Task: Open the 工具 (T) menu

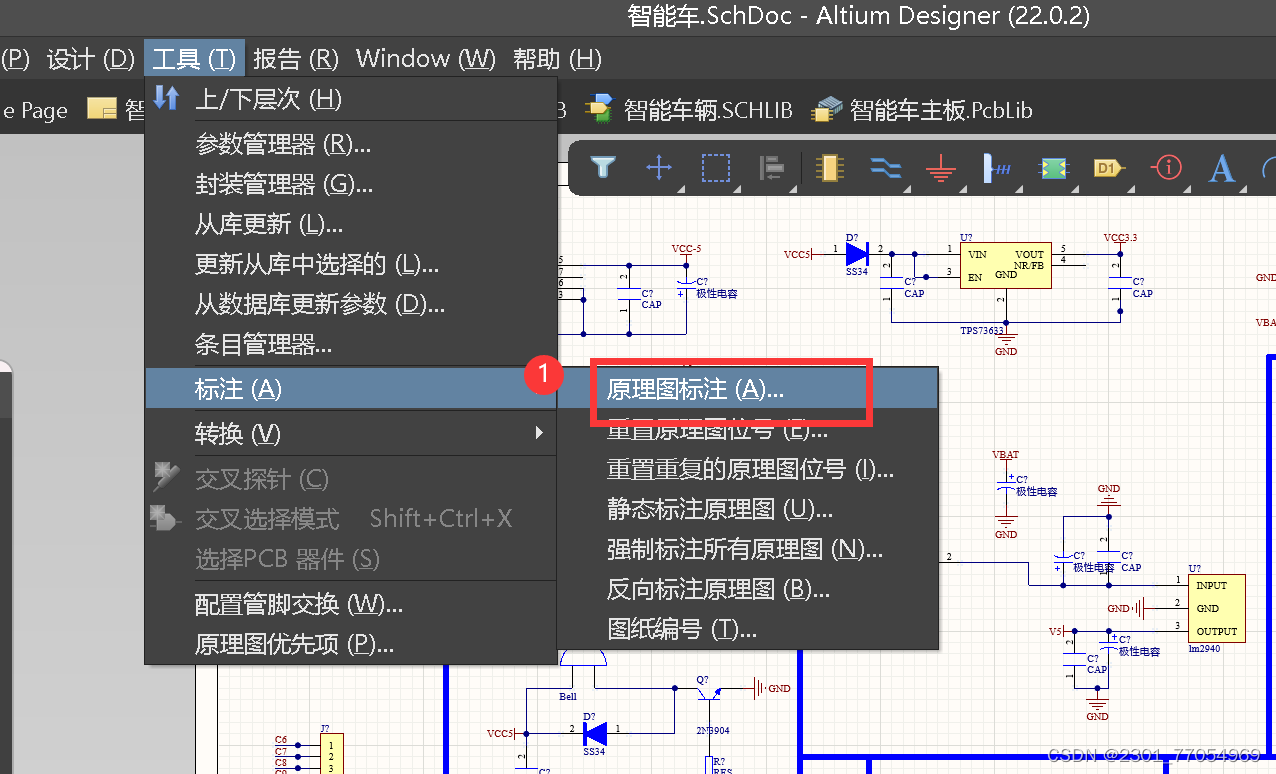Action: (x=193, y=59)
